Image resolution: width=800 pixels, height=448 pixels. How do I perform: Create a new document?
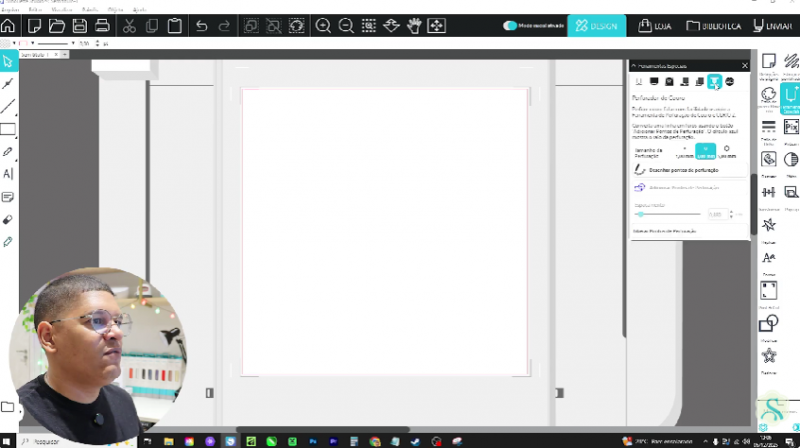click(35, 26)
